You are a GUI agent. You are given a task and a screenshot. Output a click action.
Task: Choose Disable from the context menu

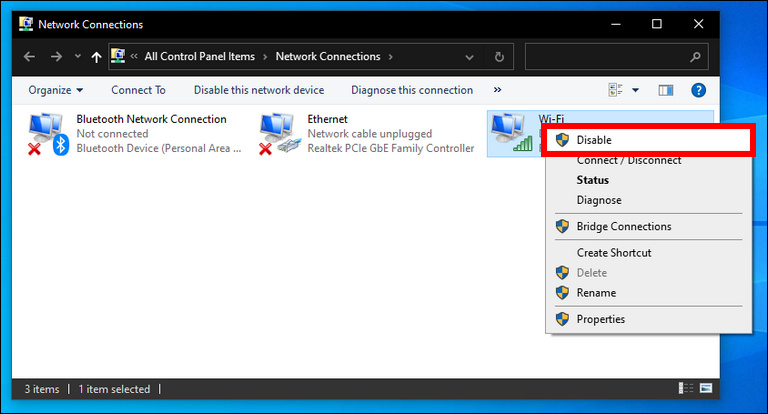[648, 140]
